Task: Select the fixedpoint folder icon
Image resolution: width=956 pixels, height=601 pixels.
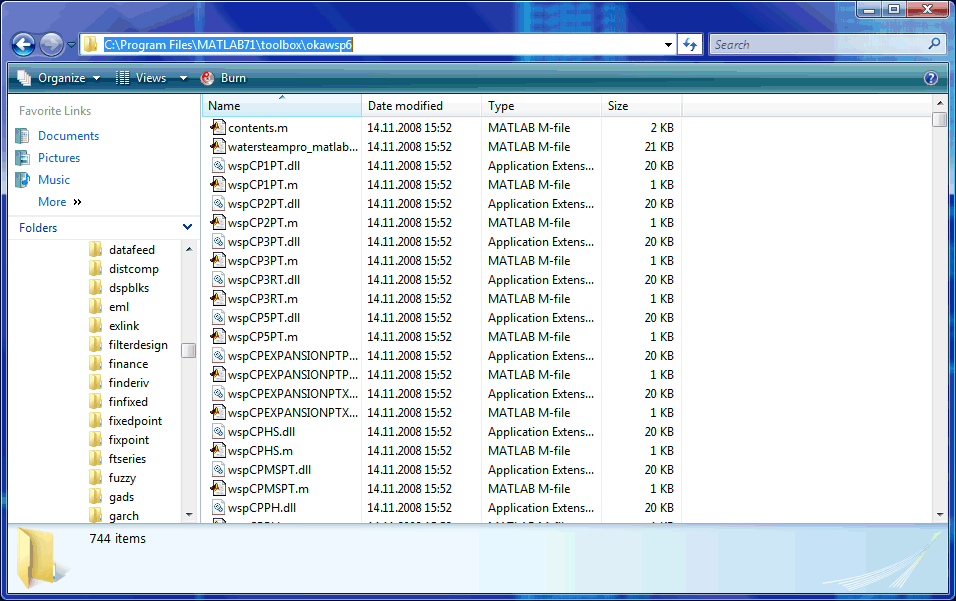Action: tap(96, 421)
